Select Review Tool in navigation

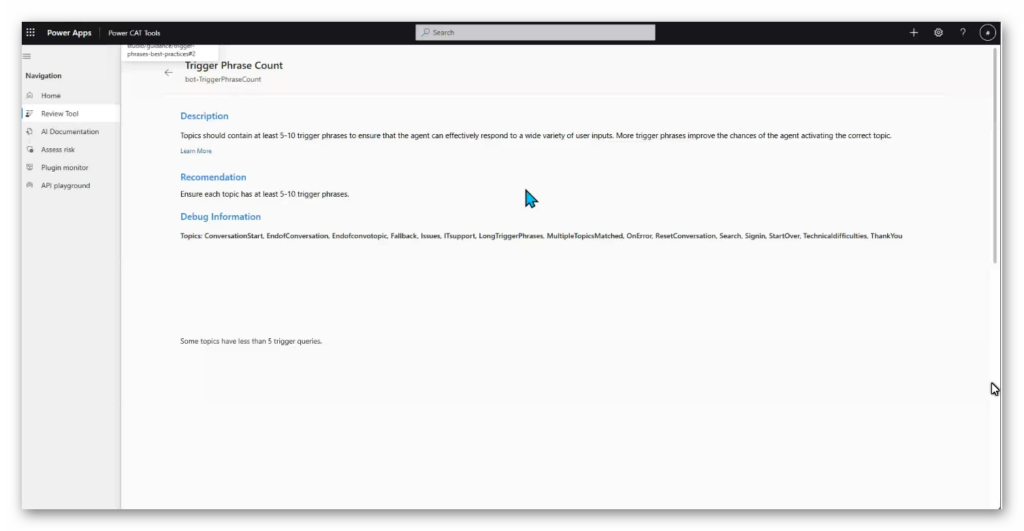click(71, 114)
